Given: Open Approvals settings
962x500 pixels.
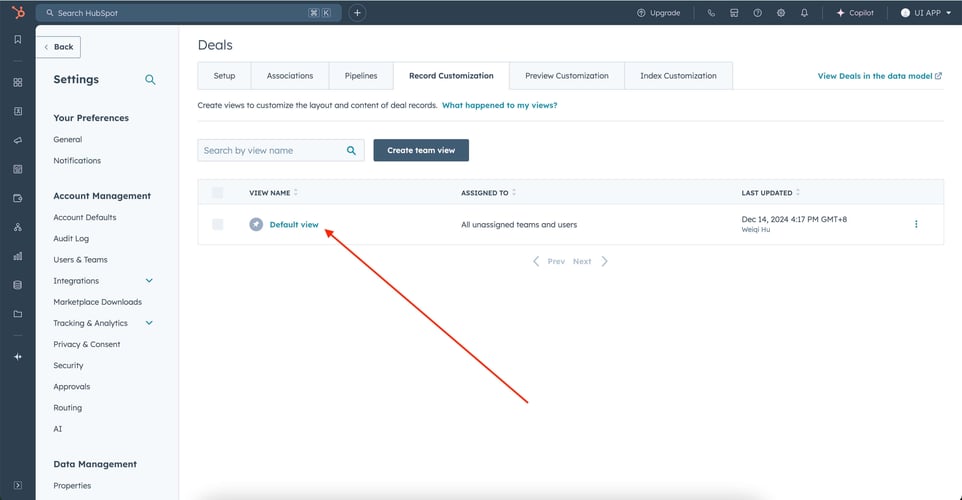Looking at the screenshot, I should point(72,387).
